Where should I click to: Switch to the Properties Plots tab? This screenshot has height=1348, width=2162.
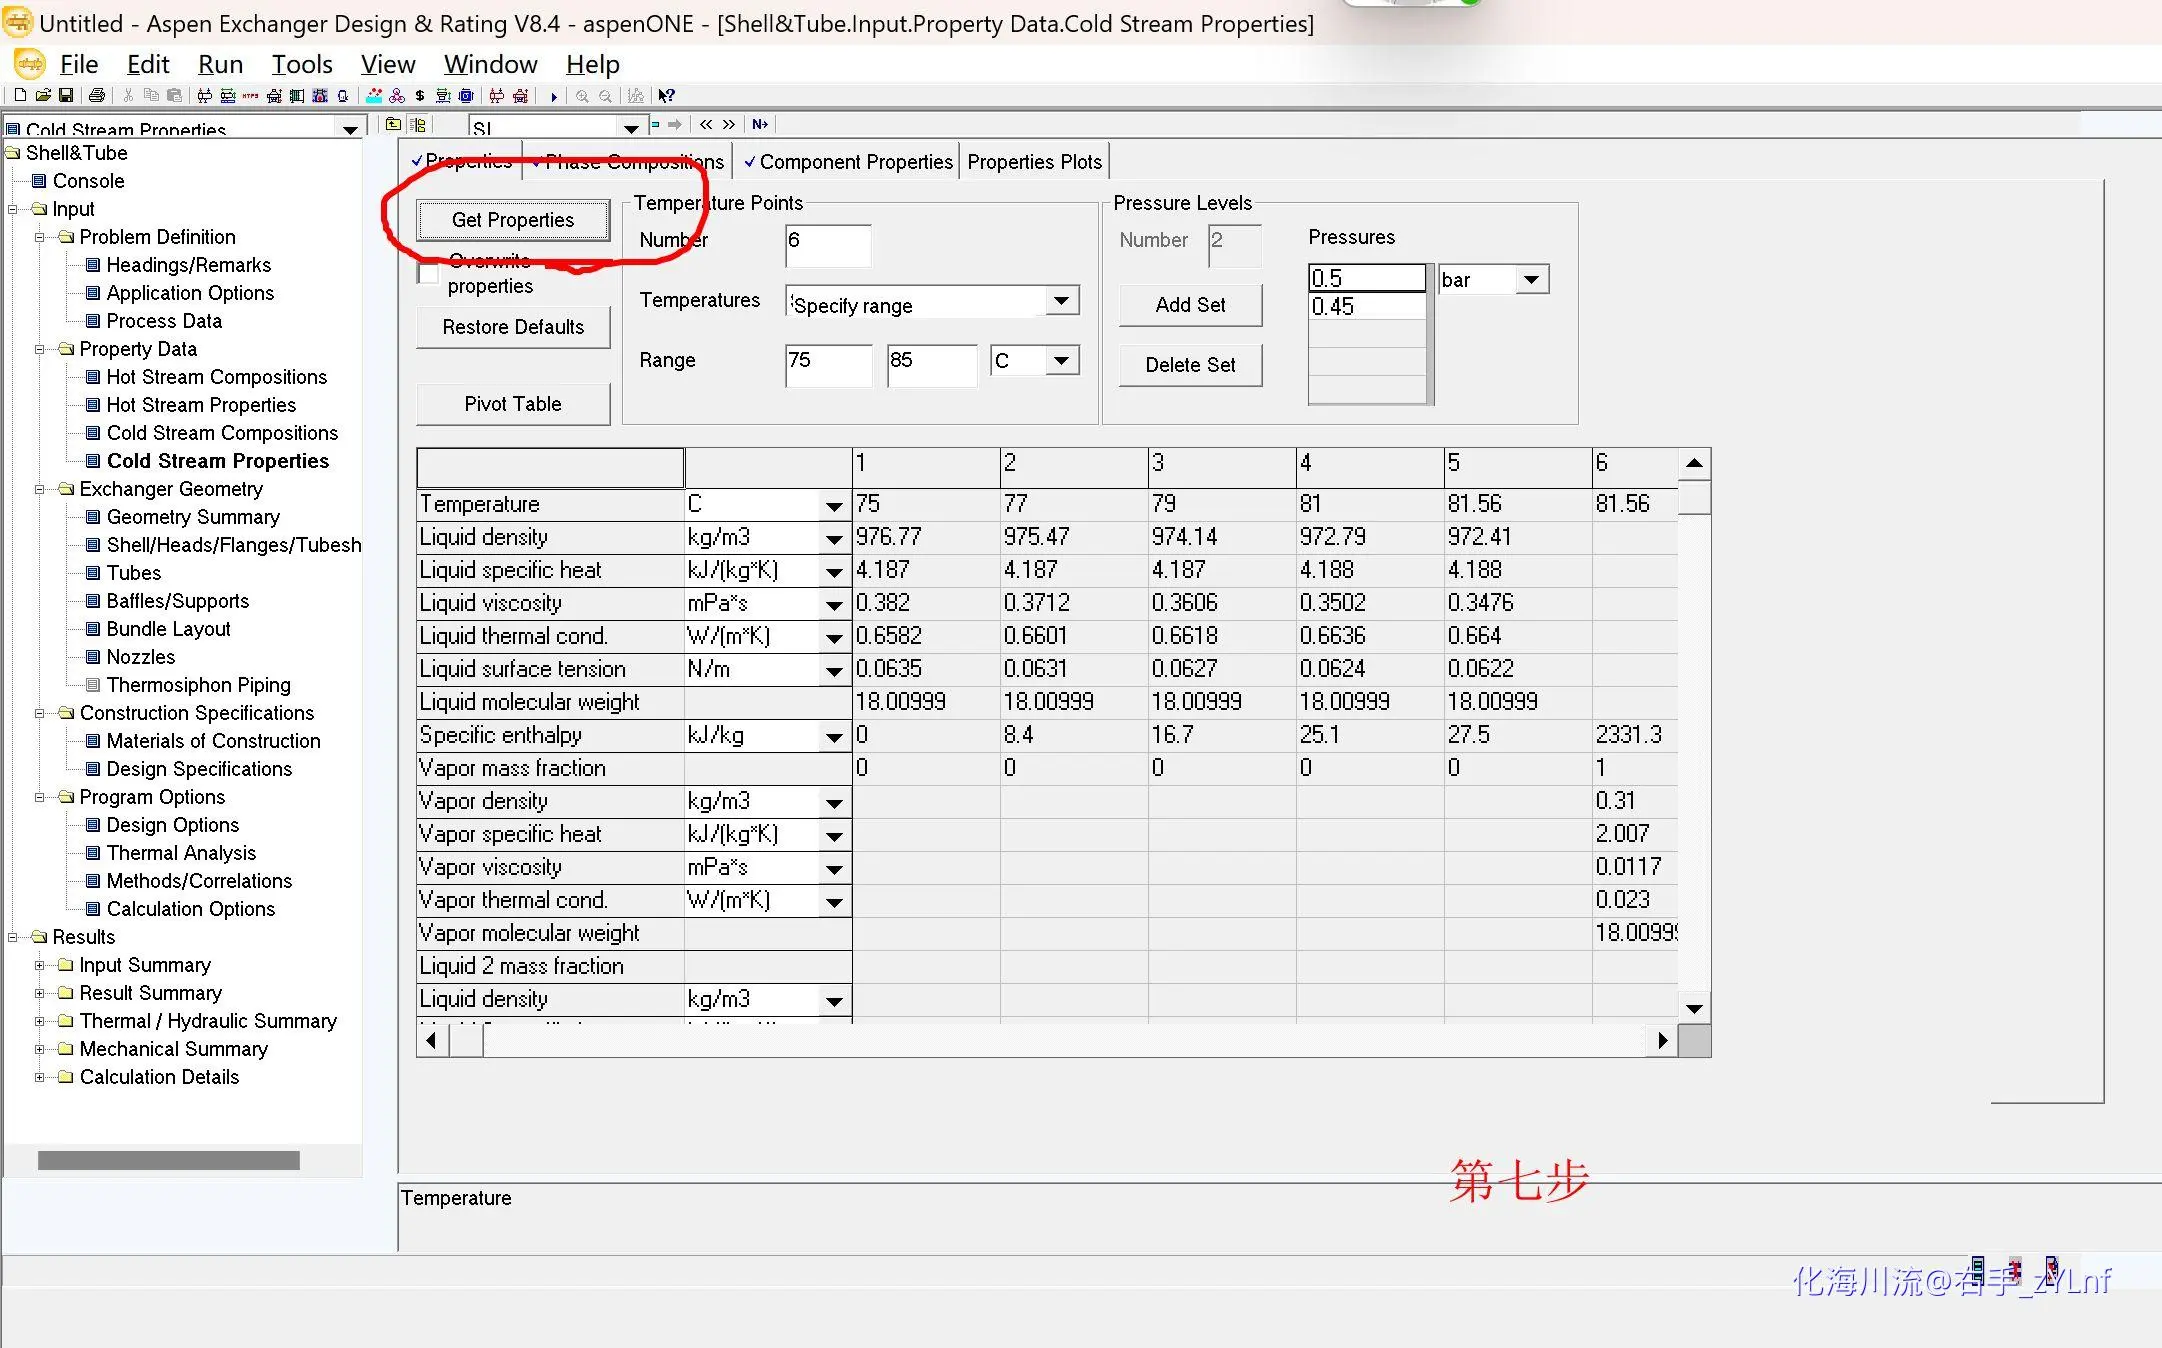coord(1034,162)
